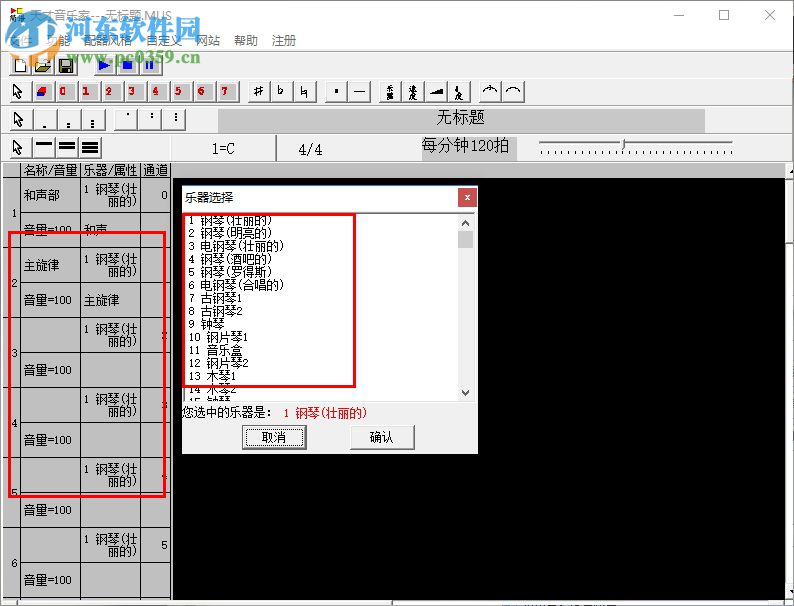Viewport: 794px width, 606px height.
Task: Insert a fermata arc with dot
Action: pos(490,92)
